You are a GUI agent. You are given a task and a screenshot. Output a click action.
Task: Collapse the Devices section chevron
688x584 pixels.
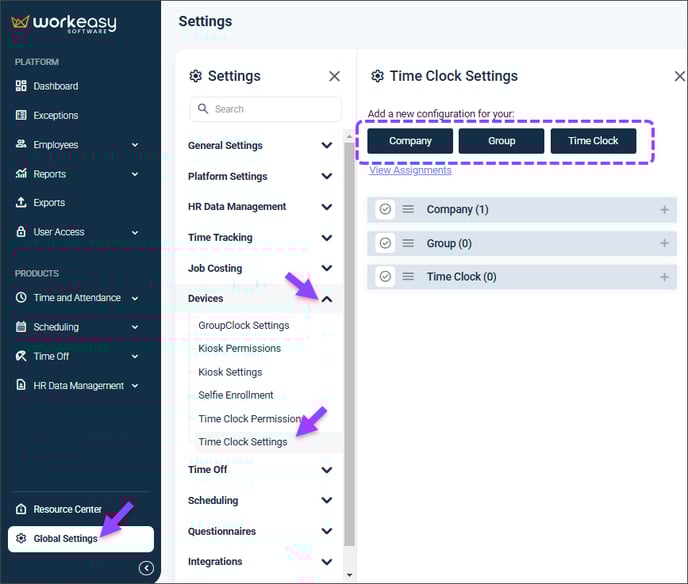tap(327, 299)
